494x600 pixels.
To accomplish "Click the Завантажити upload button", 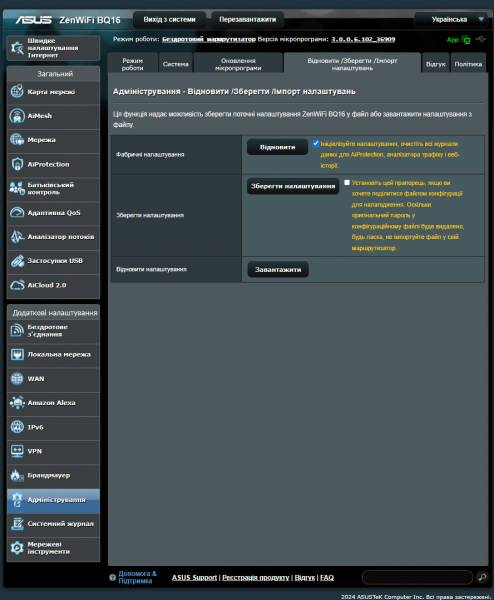I will click(x=278, y=269).
